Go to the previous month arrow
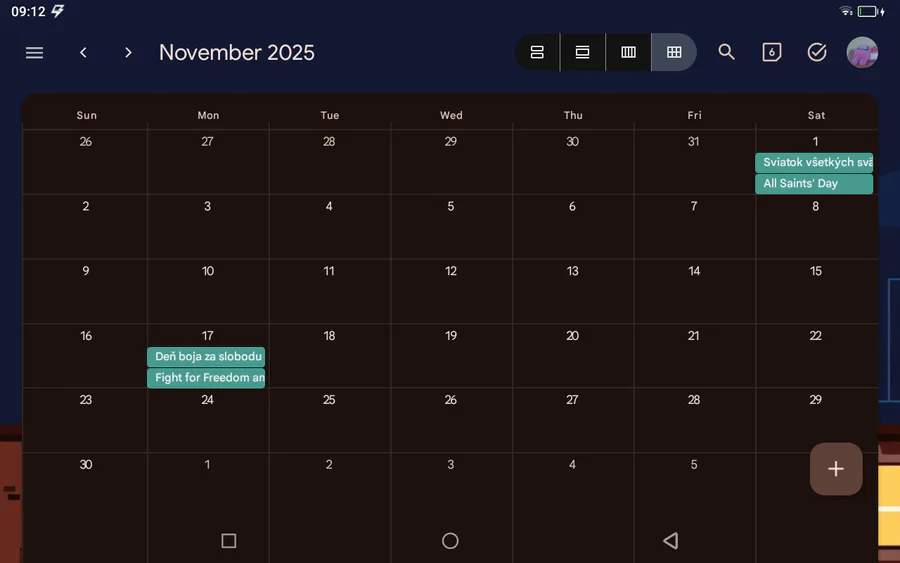The image size is (900, 563). tap(83, 53)
